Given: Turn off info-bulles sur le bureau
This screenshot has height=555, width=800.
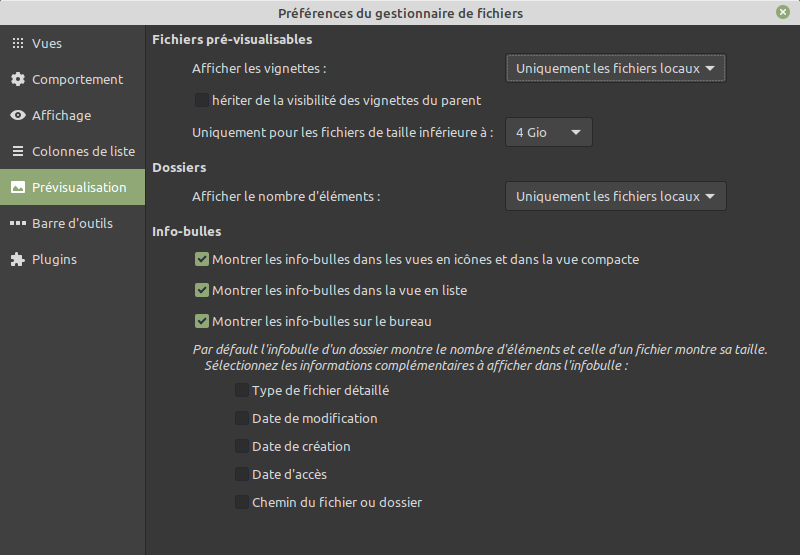Looking at the screenshot, I should click(x=202, y=322).
